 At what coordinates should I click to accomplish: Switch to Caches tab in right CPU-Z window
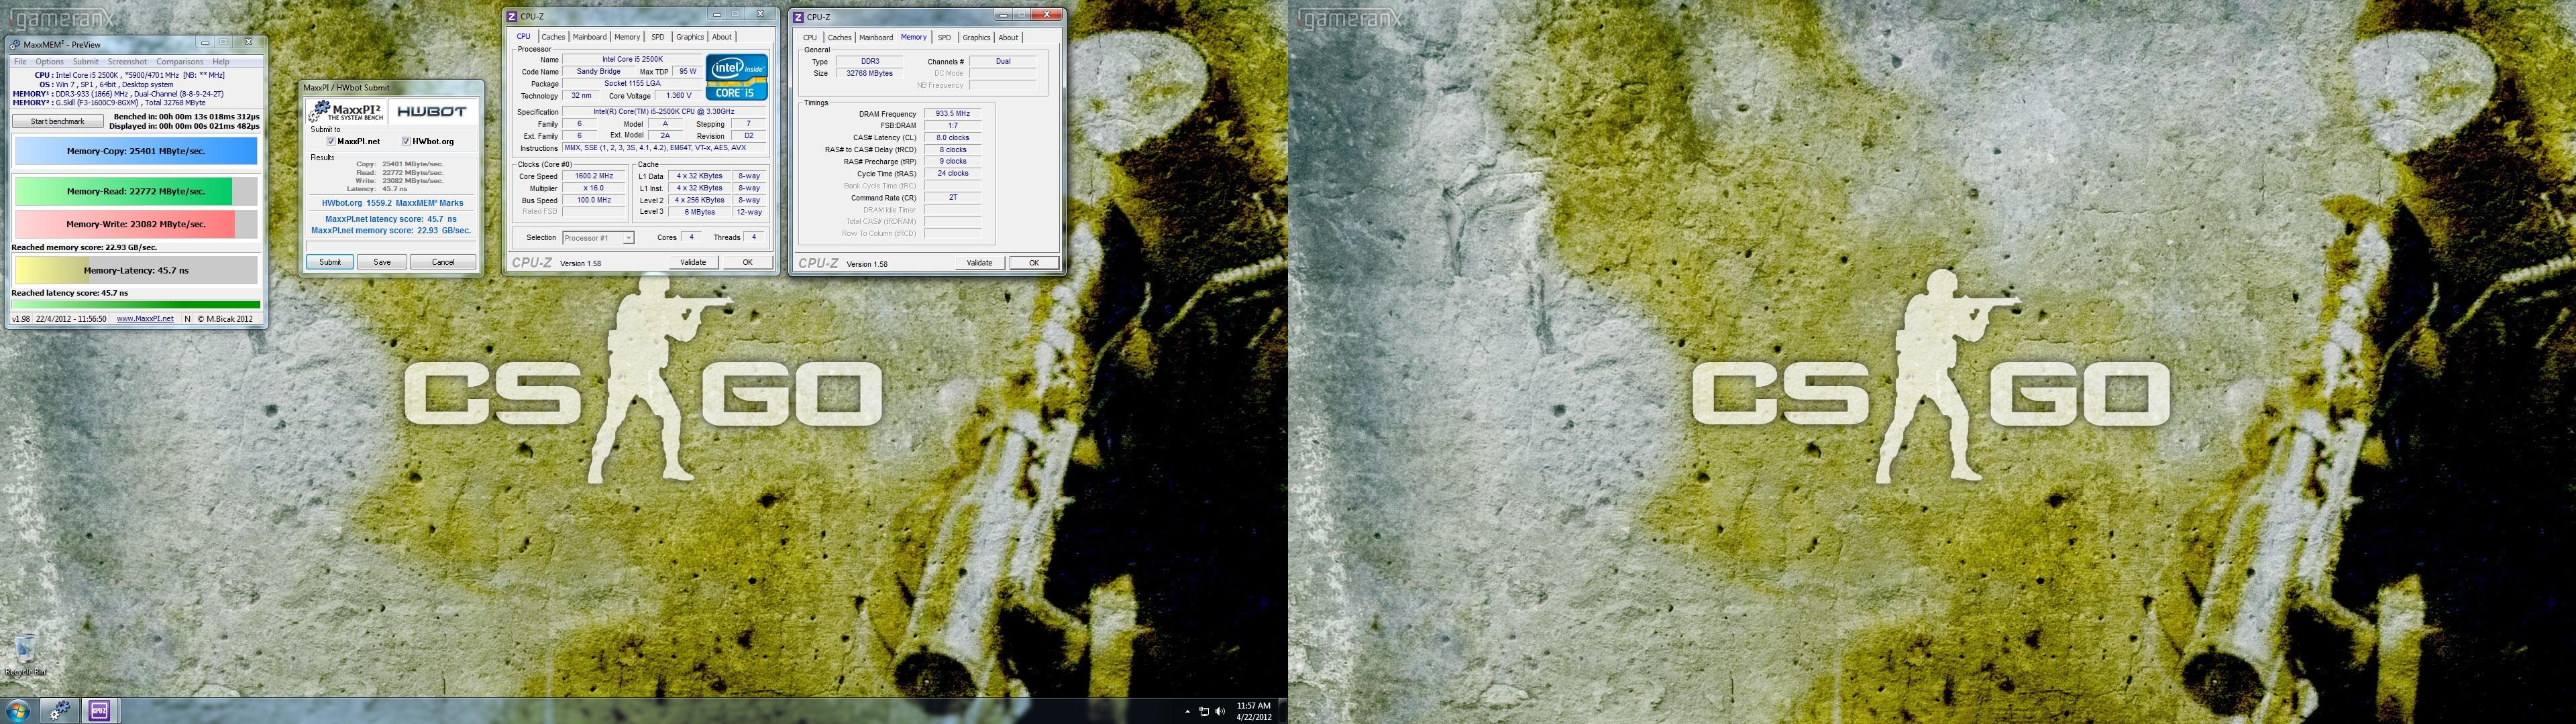(840, 38)
